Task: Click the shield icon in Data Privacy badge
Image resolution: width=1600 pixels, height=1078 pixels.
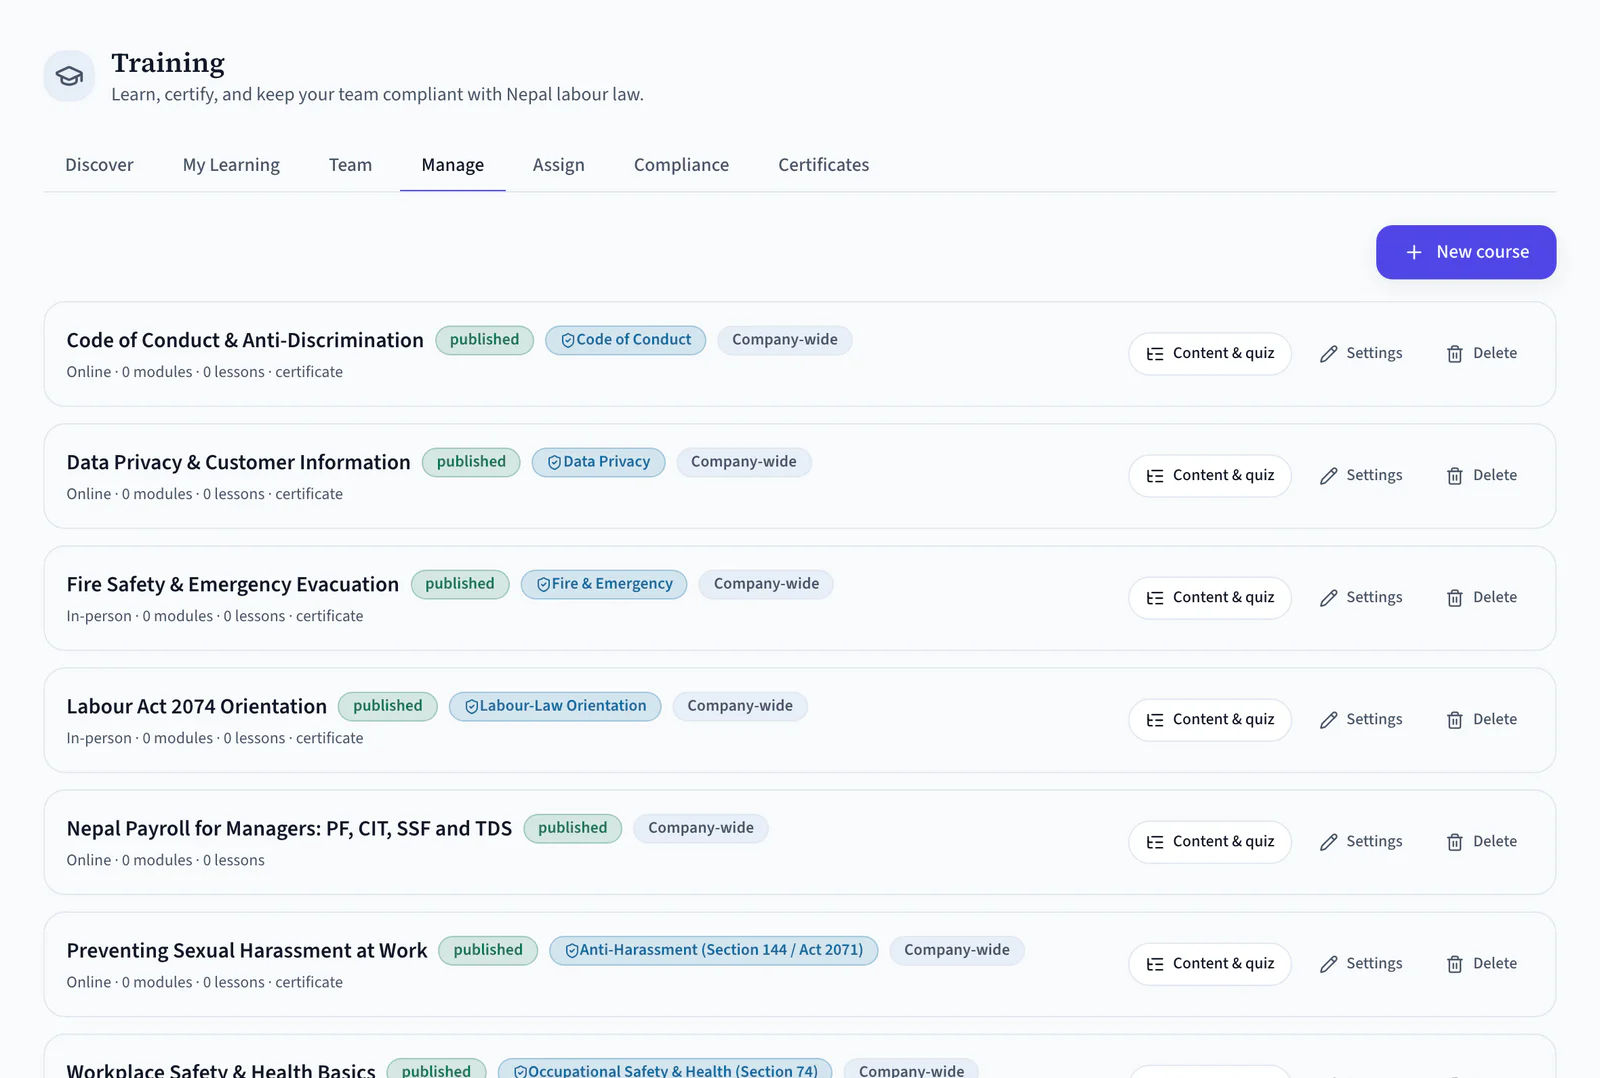Action: 554,463
